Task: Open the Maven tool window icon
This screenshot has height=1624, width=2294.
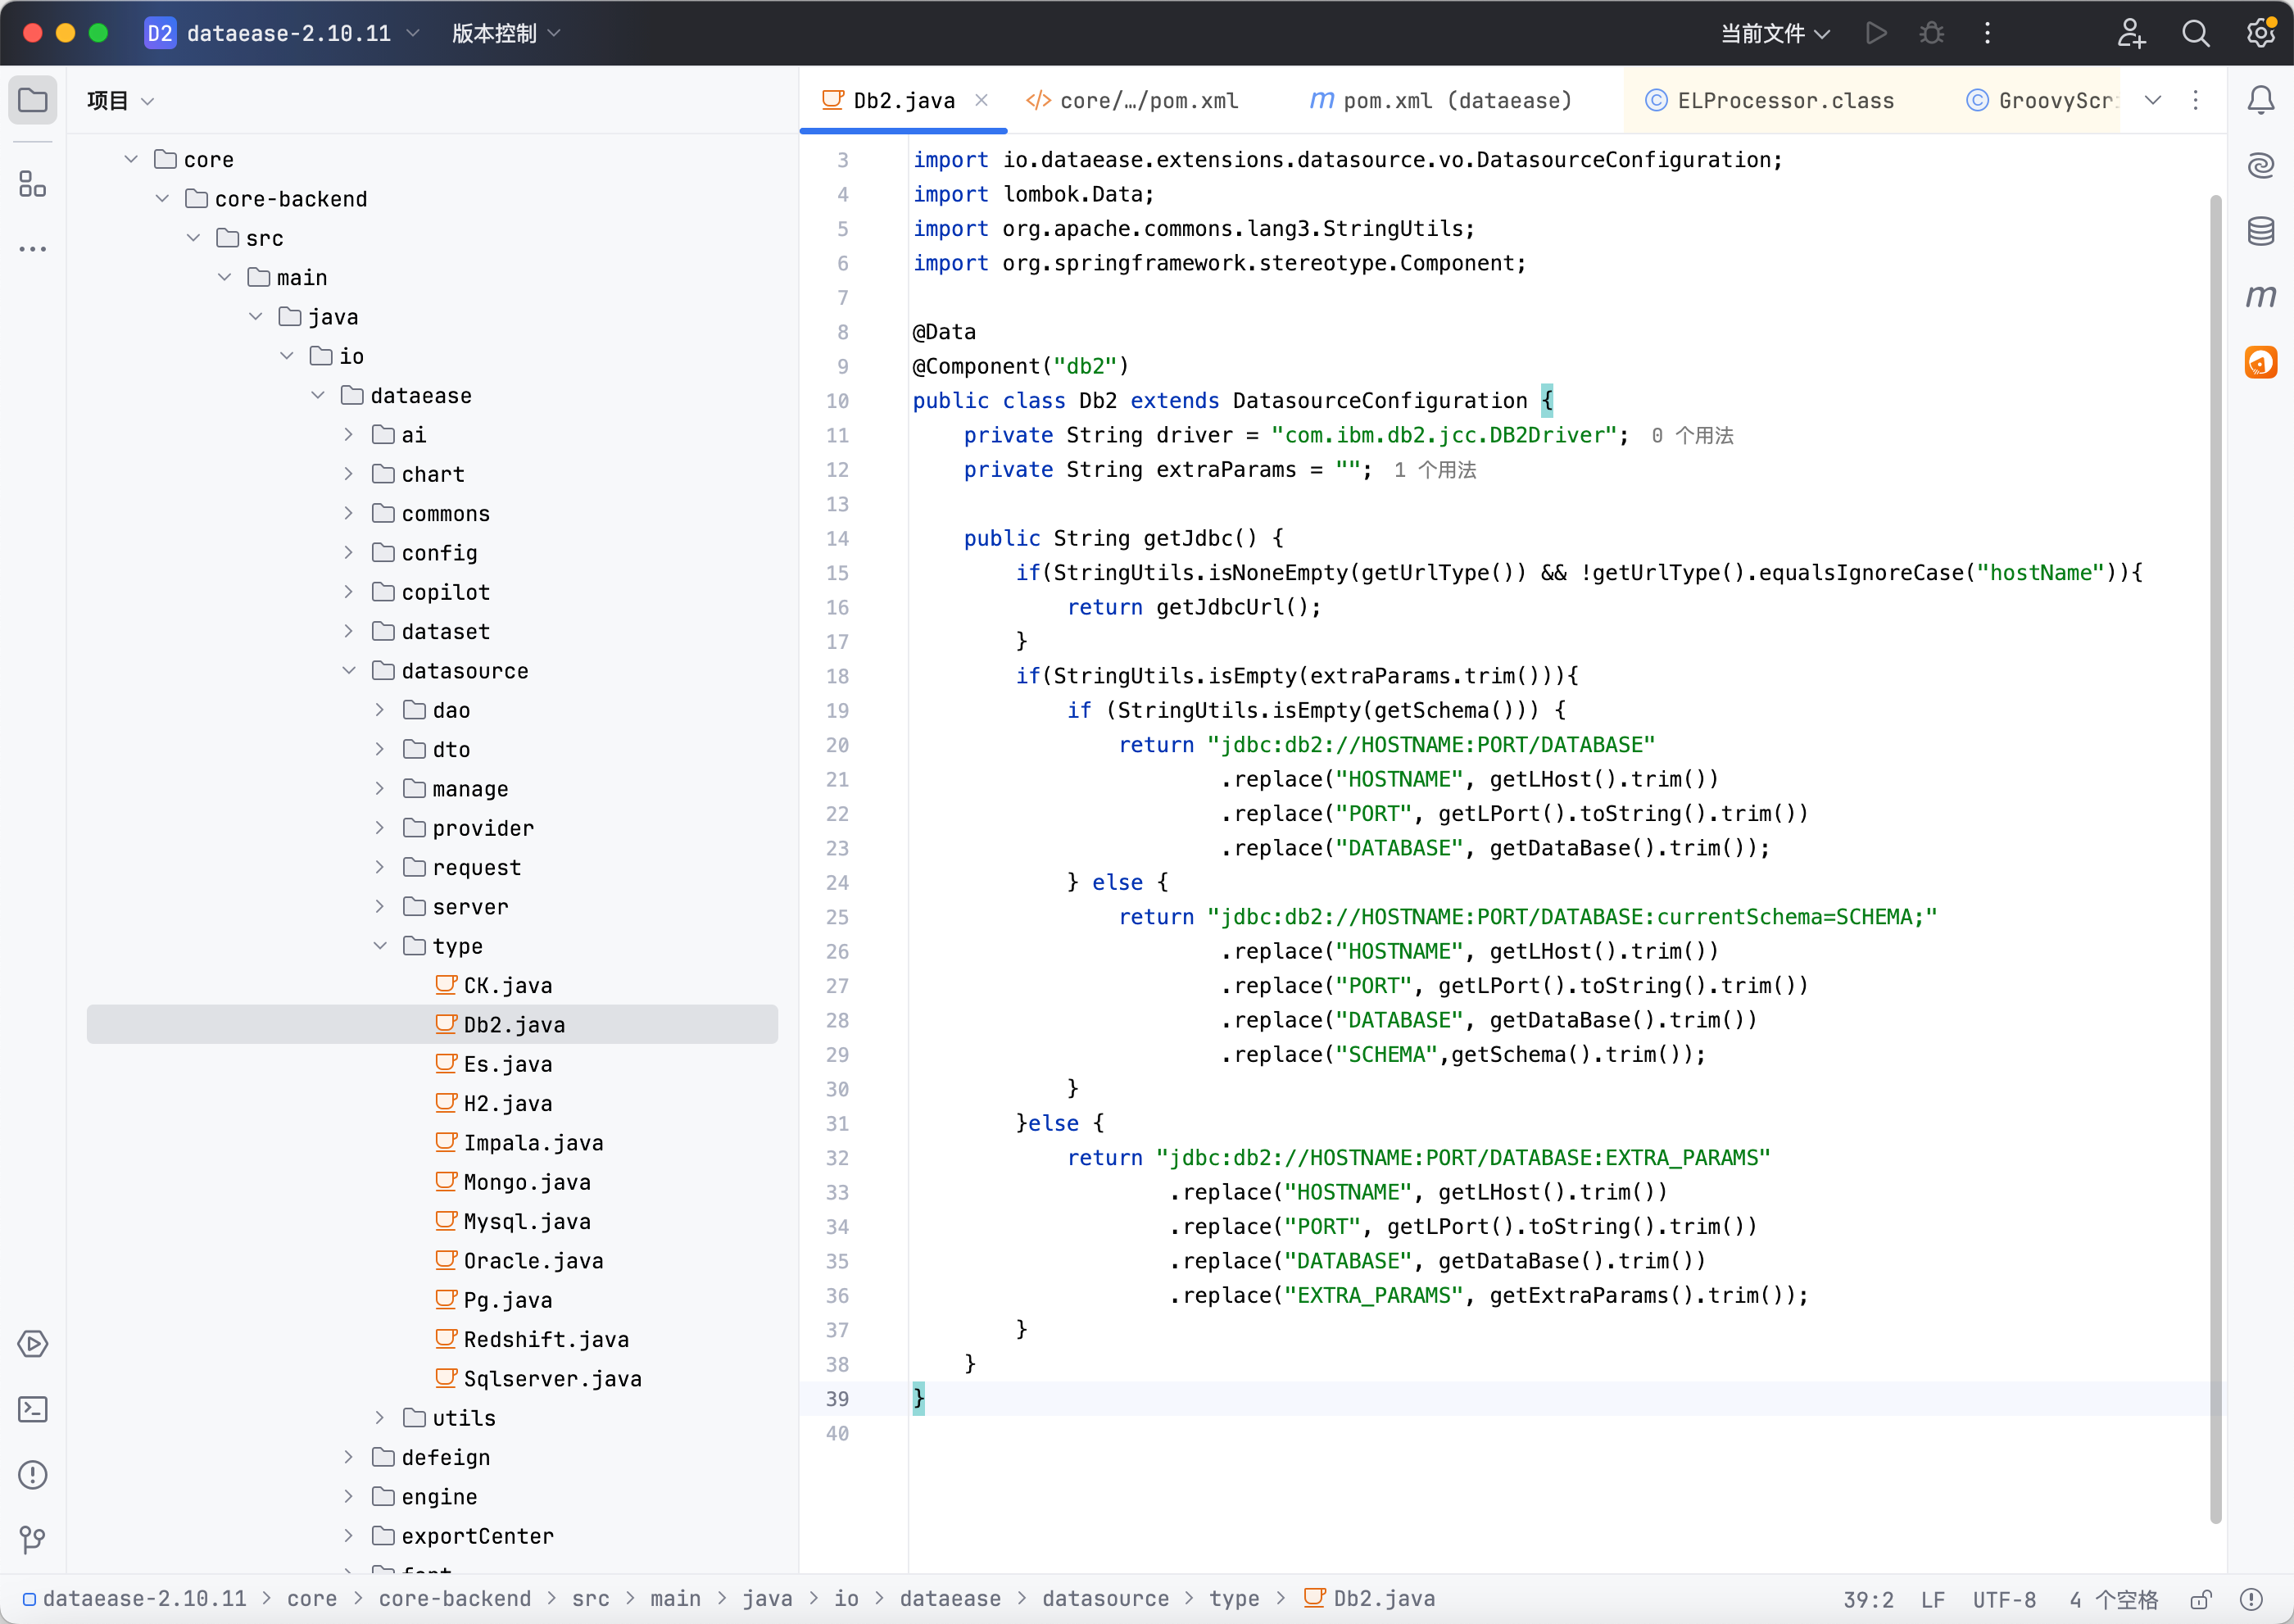Action: pos(2261,296)
